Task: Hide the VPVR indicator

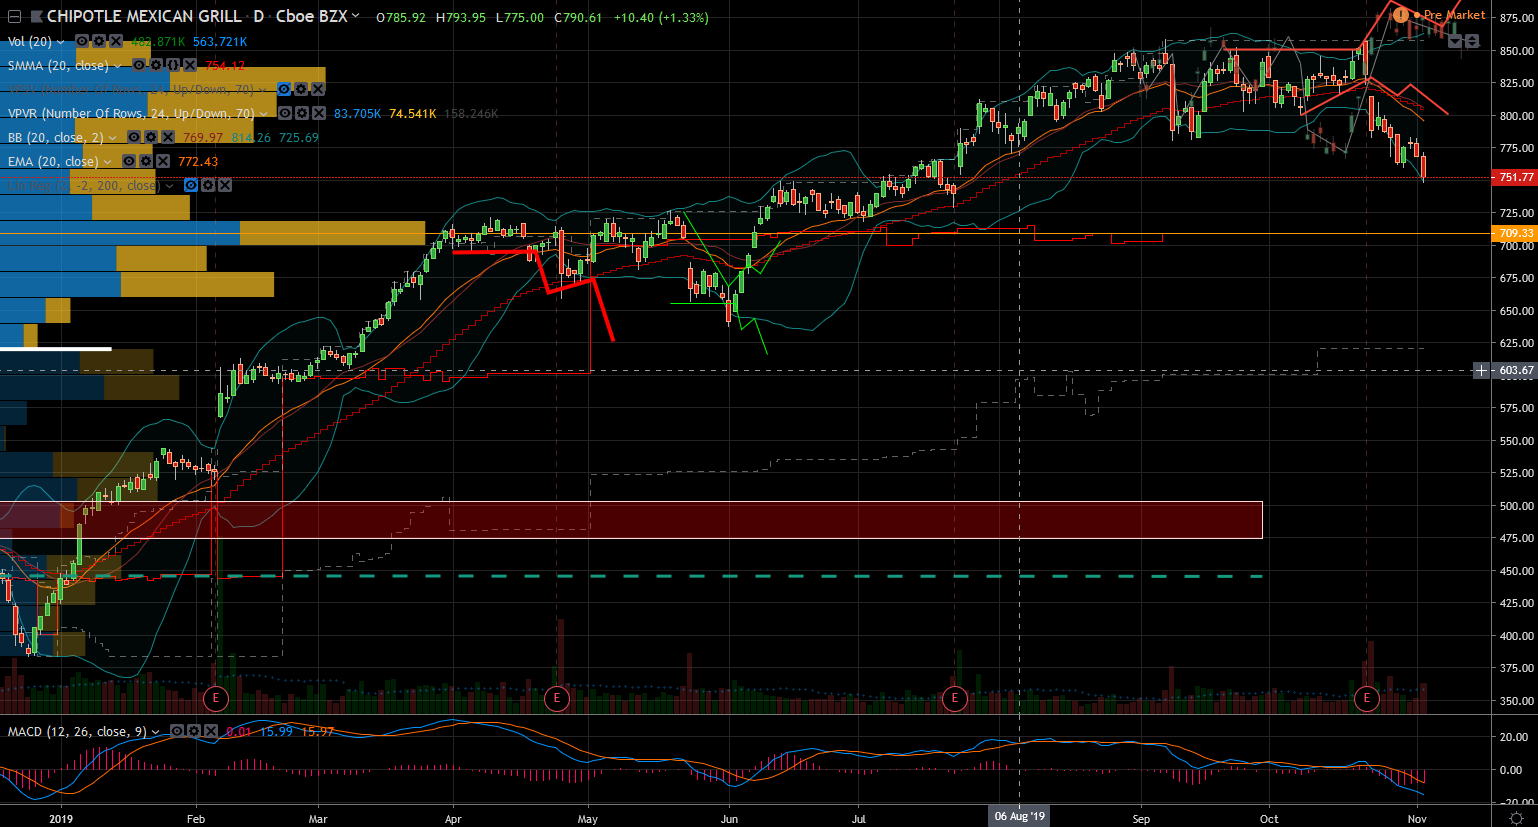Action: pyautogui.click(x=285, y=113)
